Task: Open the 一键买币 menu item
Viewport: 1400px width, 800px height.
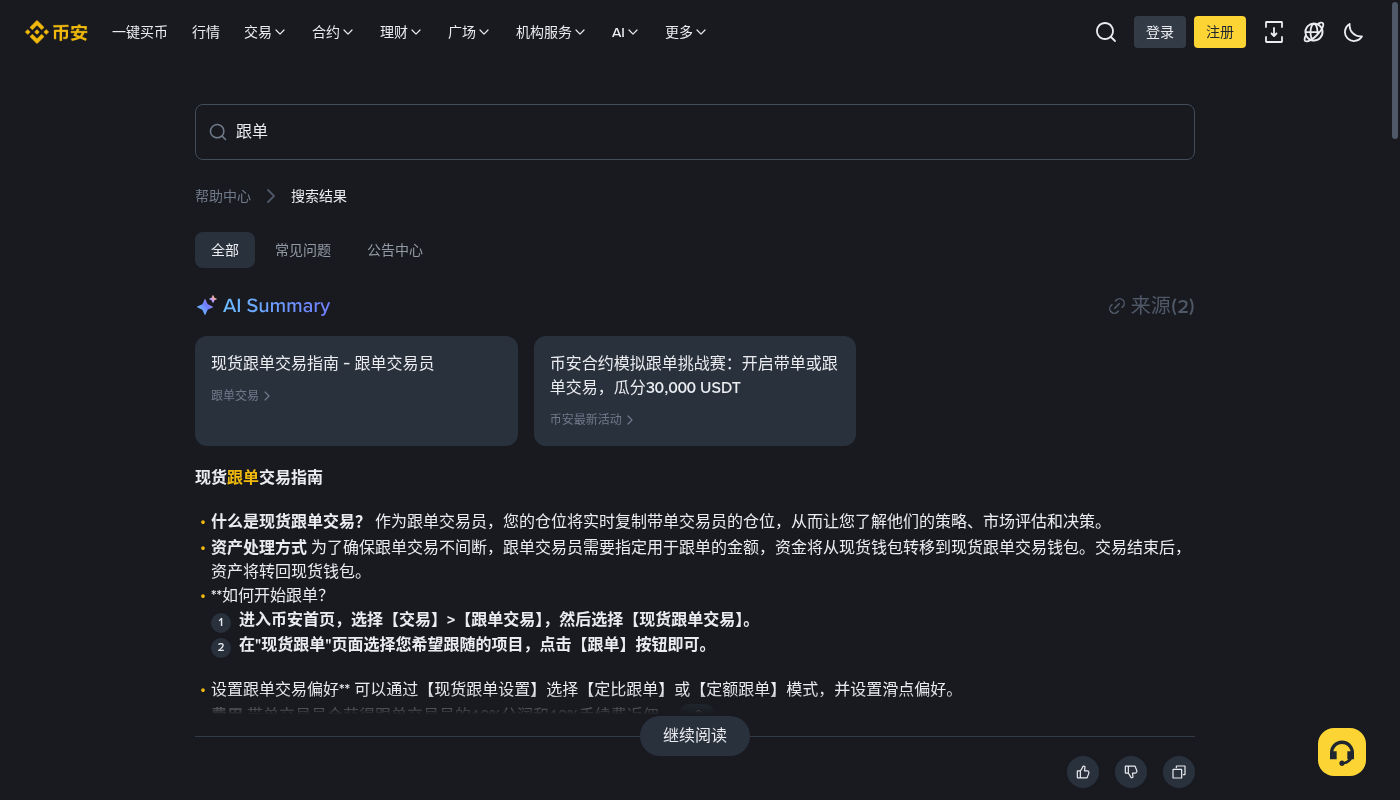Action: 140,32
